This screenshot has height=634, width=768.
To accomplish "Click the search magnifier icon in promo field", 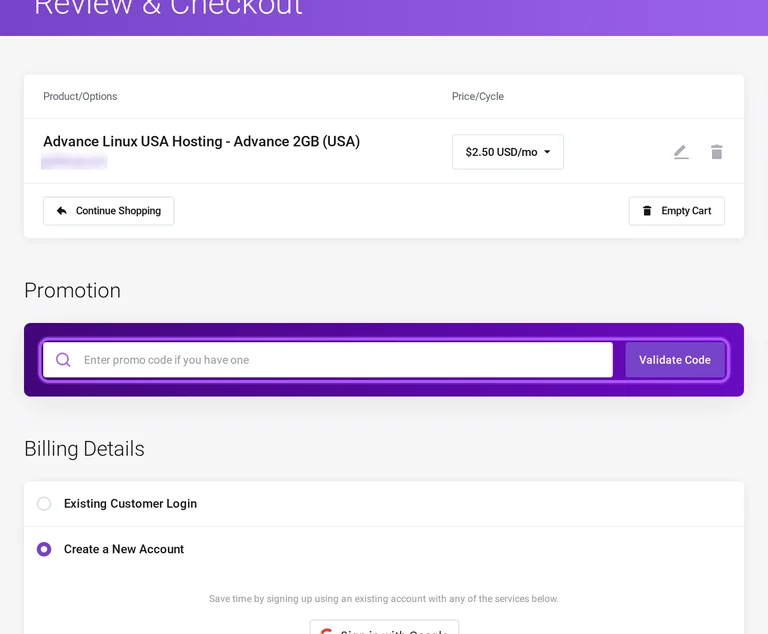I will click(63, 360).
